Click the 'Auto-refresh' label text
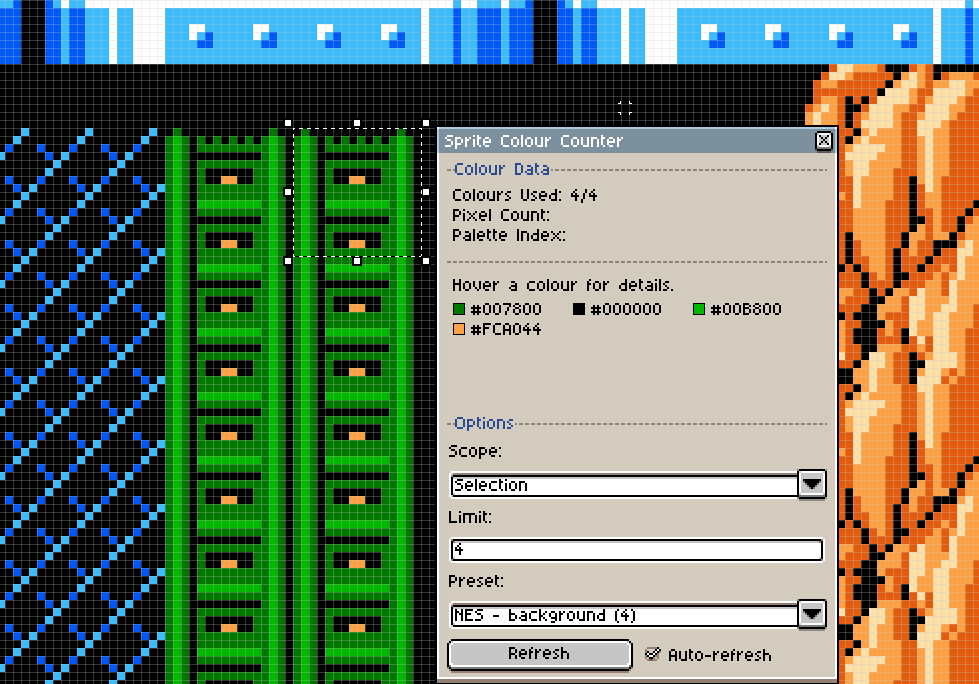This screenshot has width=979, height=684. [719, 655]
